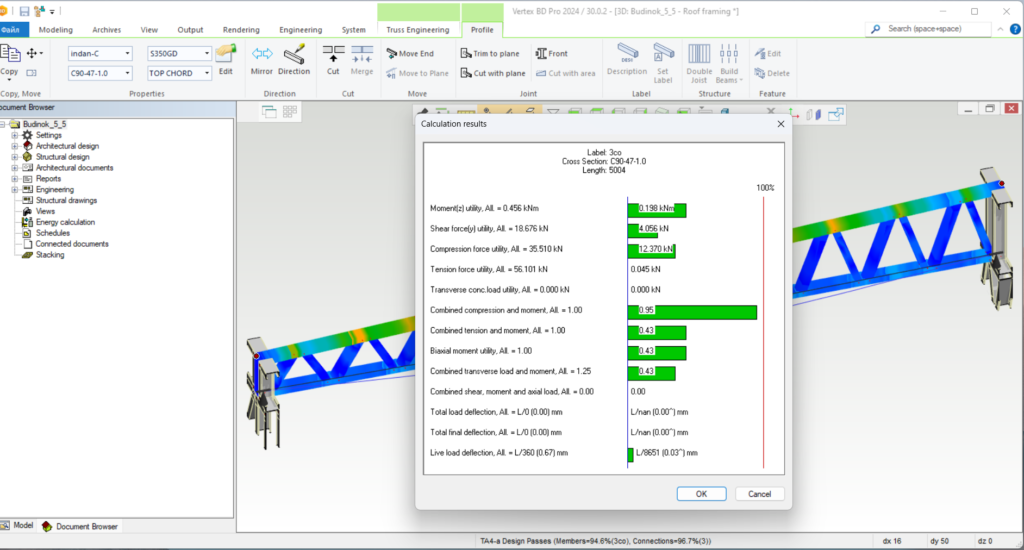Select Views in the Document Browser tree
This screenshot has width=1024, height=550.
pyautogui.click(x=45, y=211)
